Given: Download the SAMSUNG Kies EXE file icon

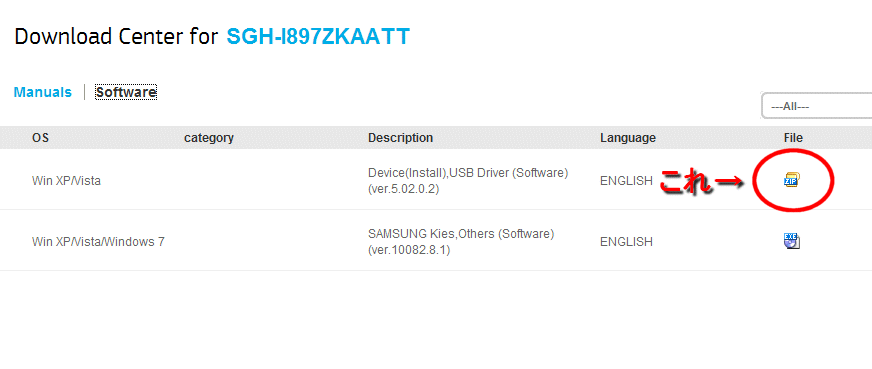Looking at the screenshot, I should tap(792, 241).
